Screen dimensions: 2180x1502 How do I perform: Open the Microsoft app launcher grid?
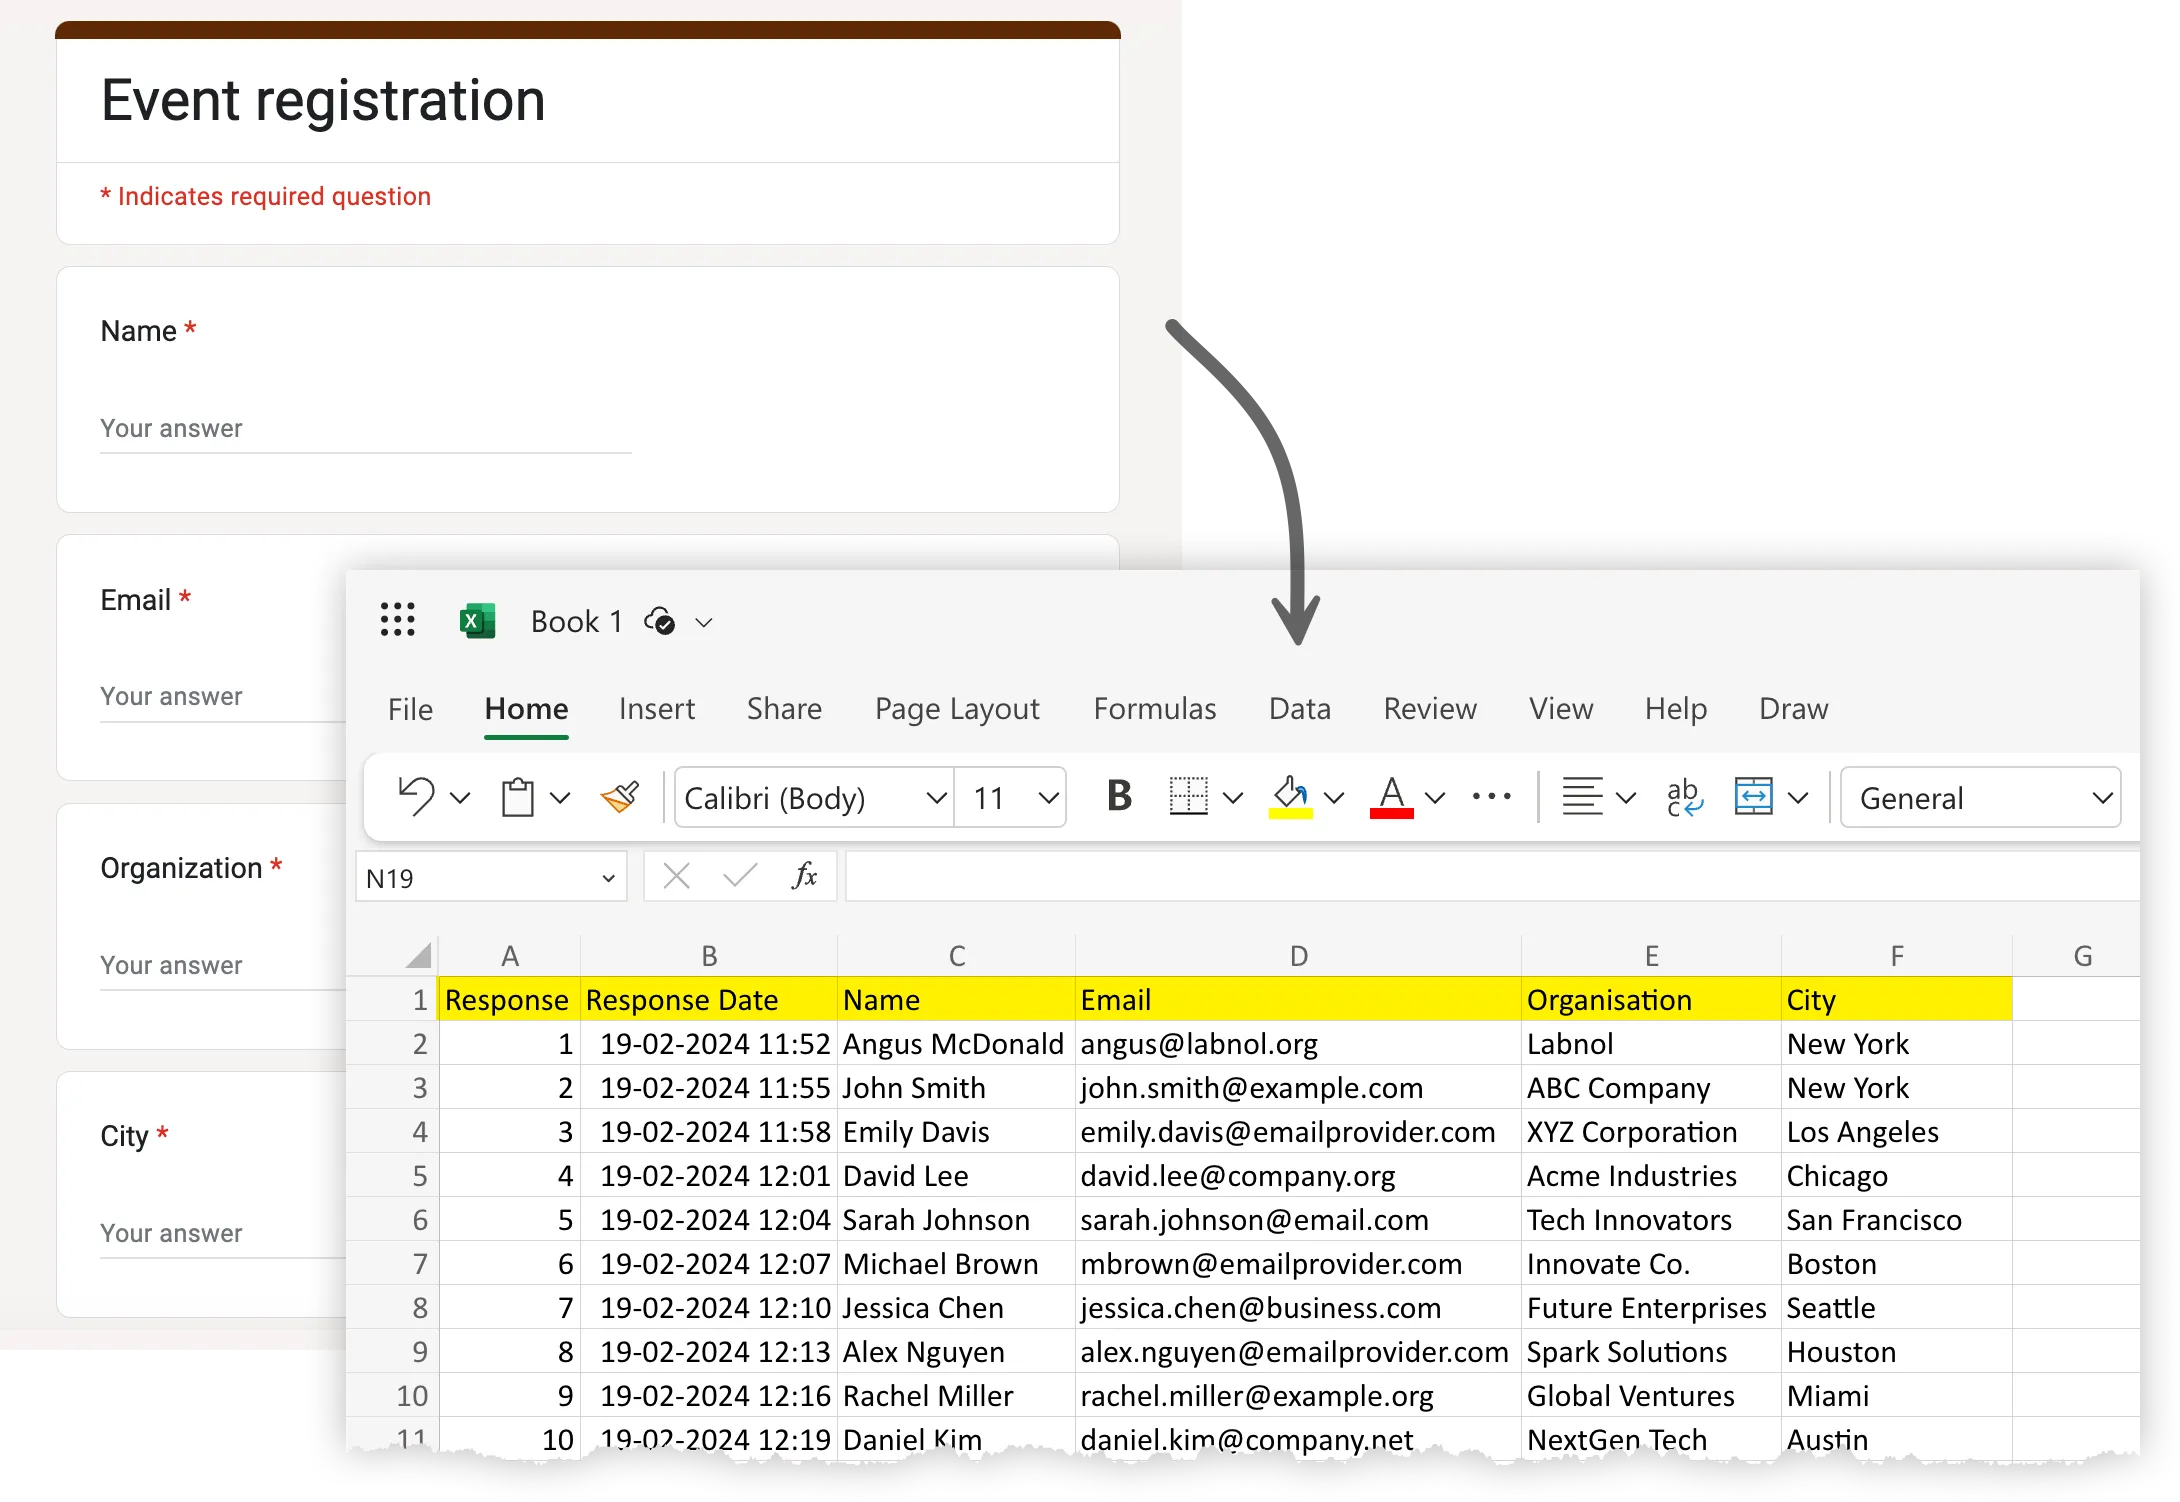[397, 621]
